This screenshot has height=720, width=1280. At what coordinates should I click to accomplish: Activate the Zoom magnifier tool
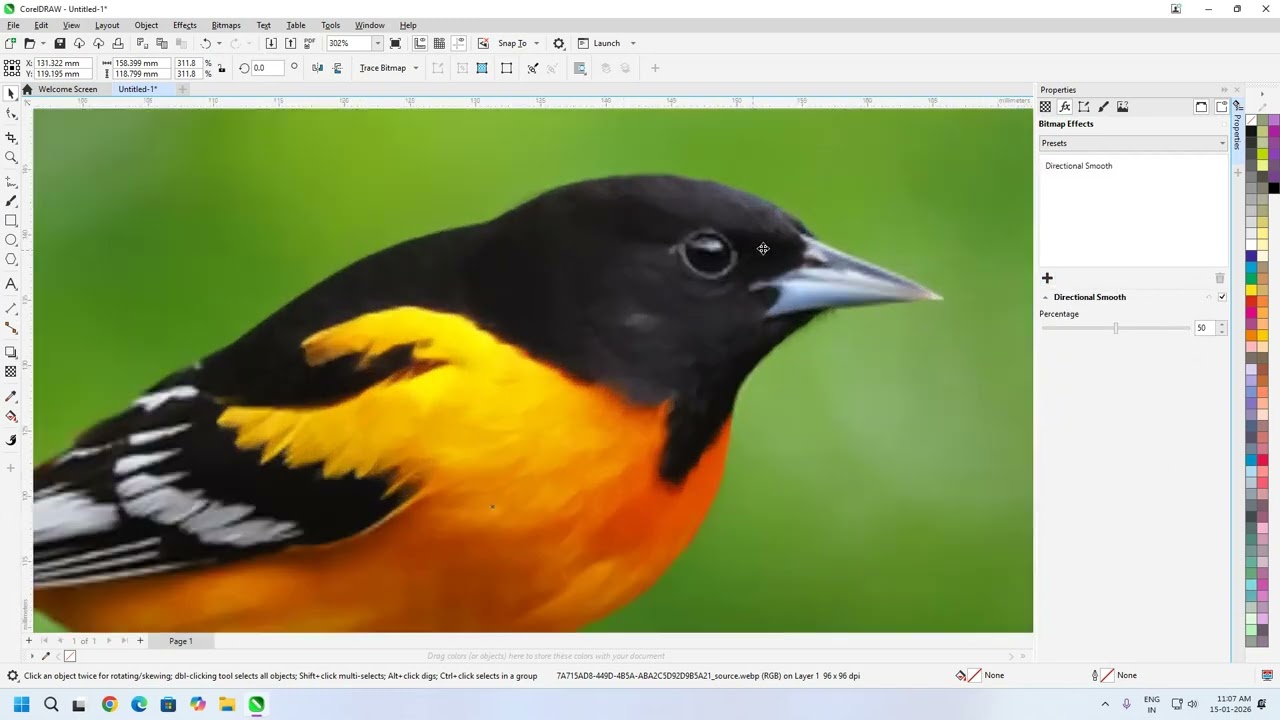11,157
